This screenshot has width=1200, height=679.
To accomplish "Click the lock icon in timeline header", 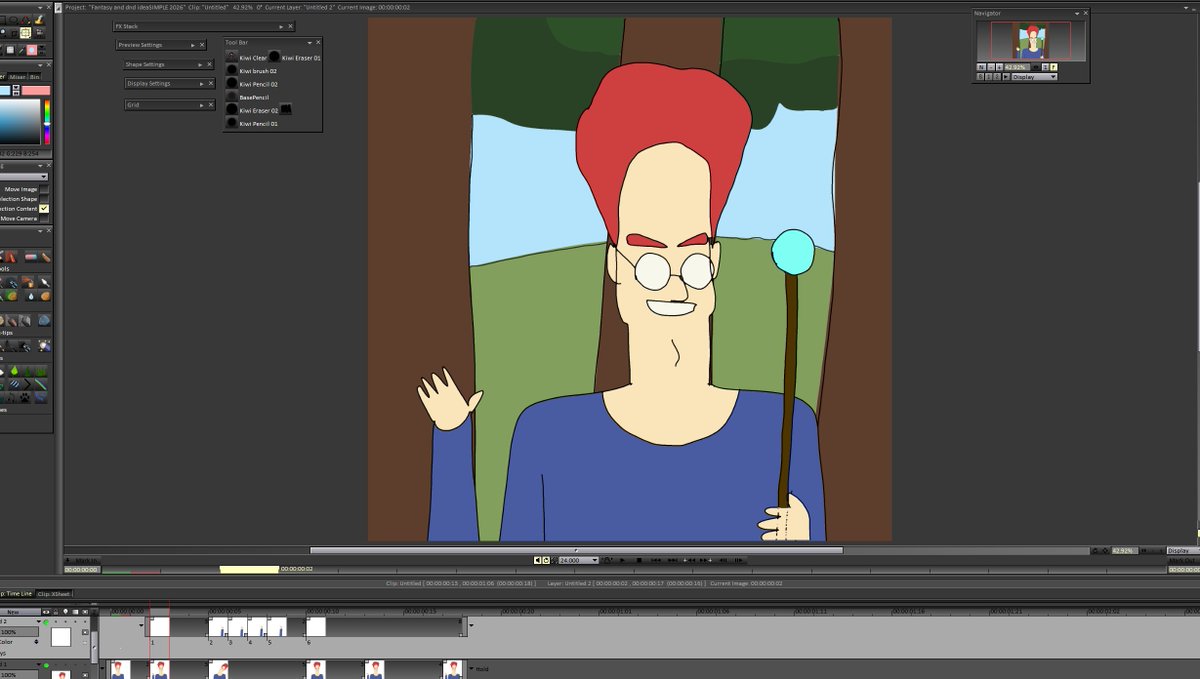I will click(x=56, y=611).
